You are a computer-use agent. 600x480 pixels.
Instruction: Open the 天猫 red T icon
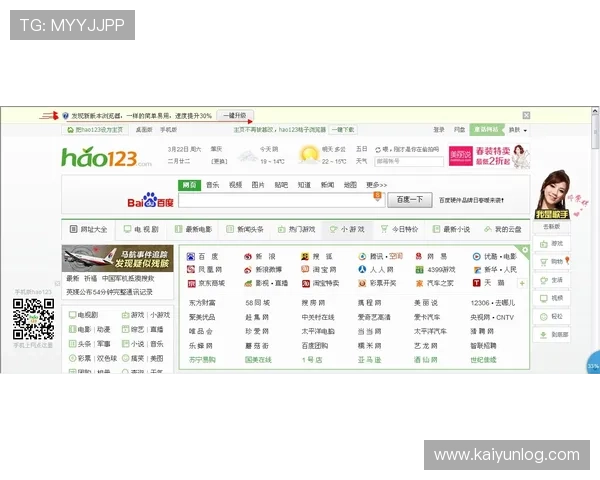476,283
